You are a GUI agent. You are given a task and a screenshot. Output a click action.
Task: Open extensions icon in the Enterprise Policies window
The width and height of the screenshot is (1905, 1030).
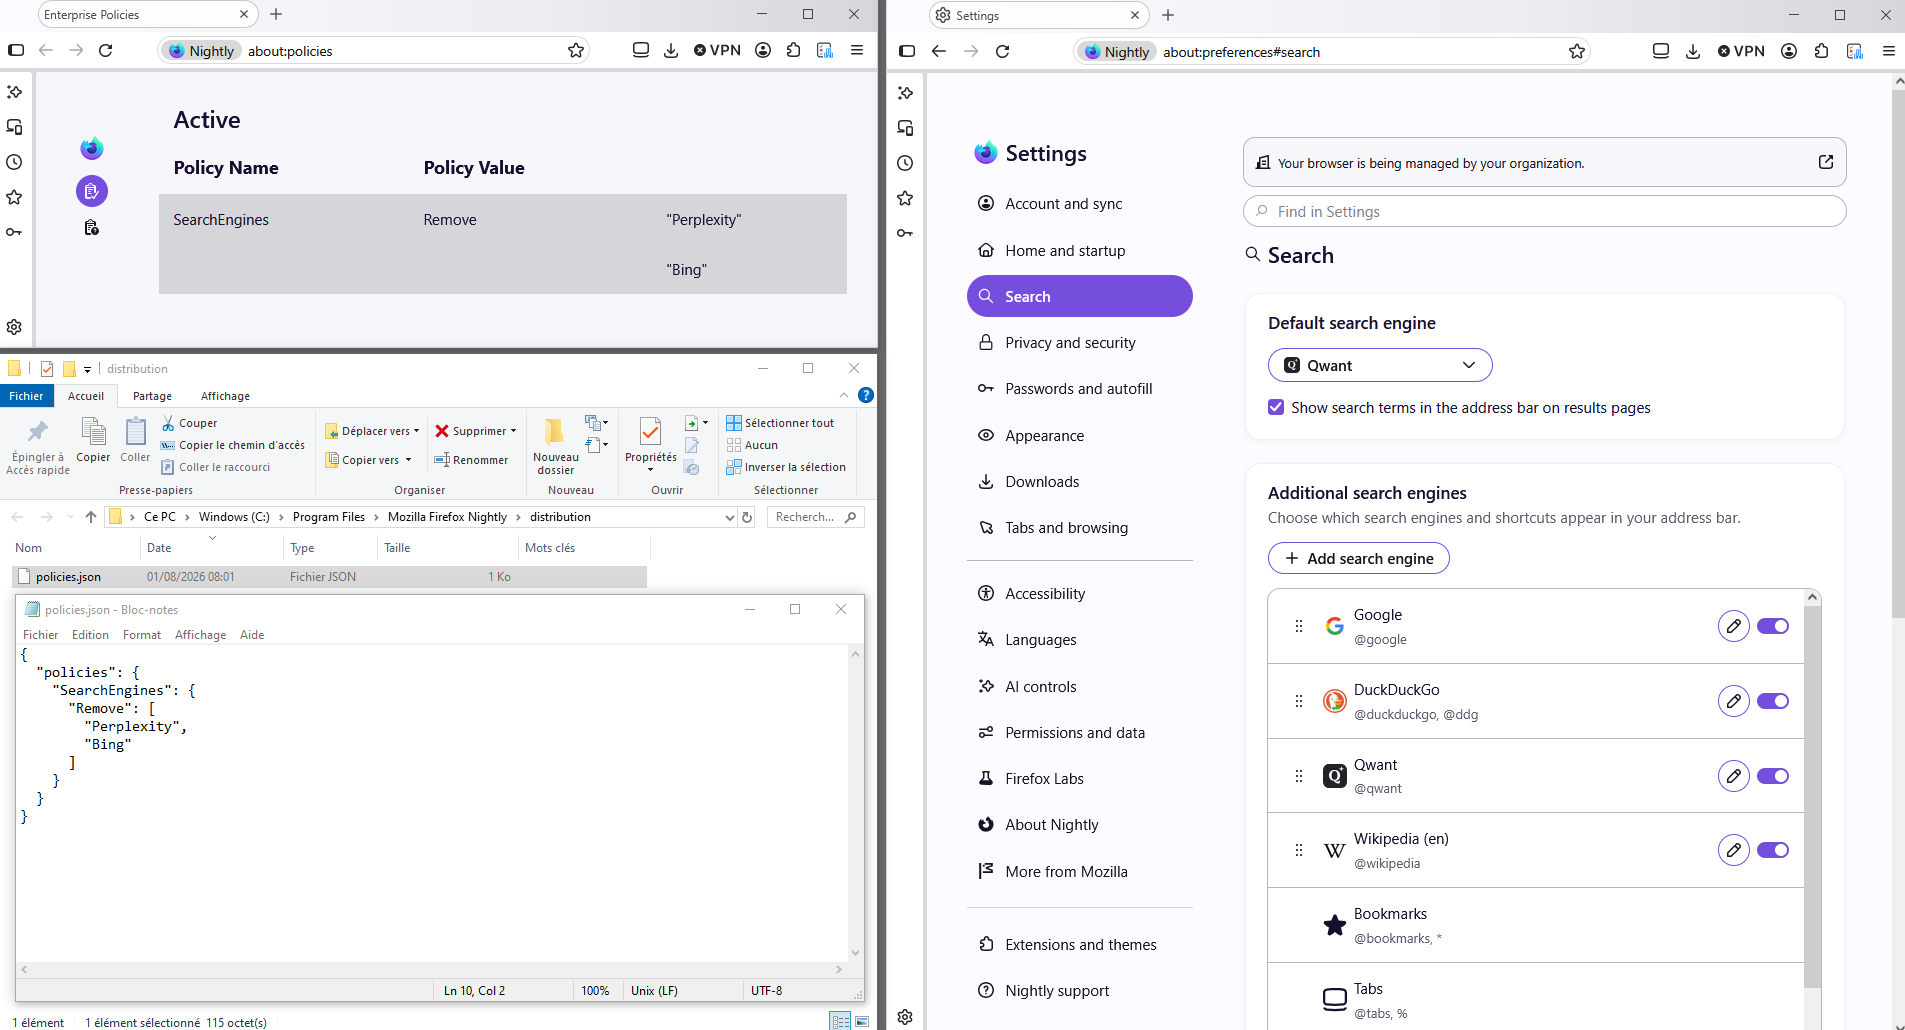794,50
